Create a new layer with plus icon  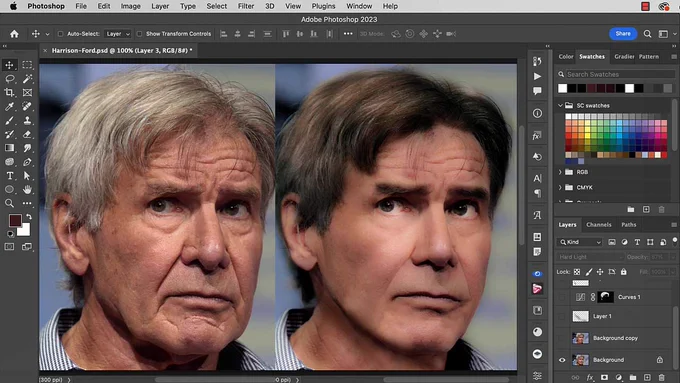[x=647, y=377]
